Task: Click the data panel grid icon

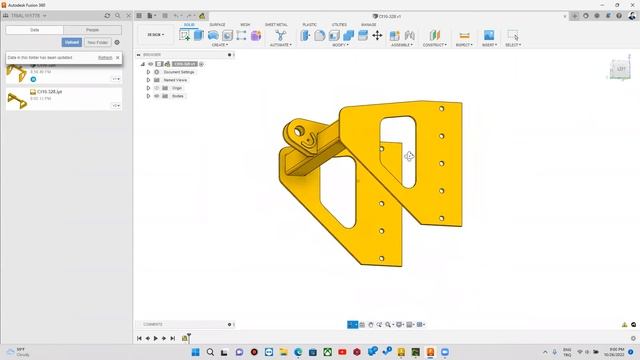Action: tap(139, 16)
